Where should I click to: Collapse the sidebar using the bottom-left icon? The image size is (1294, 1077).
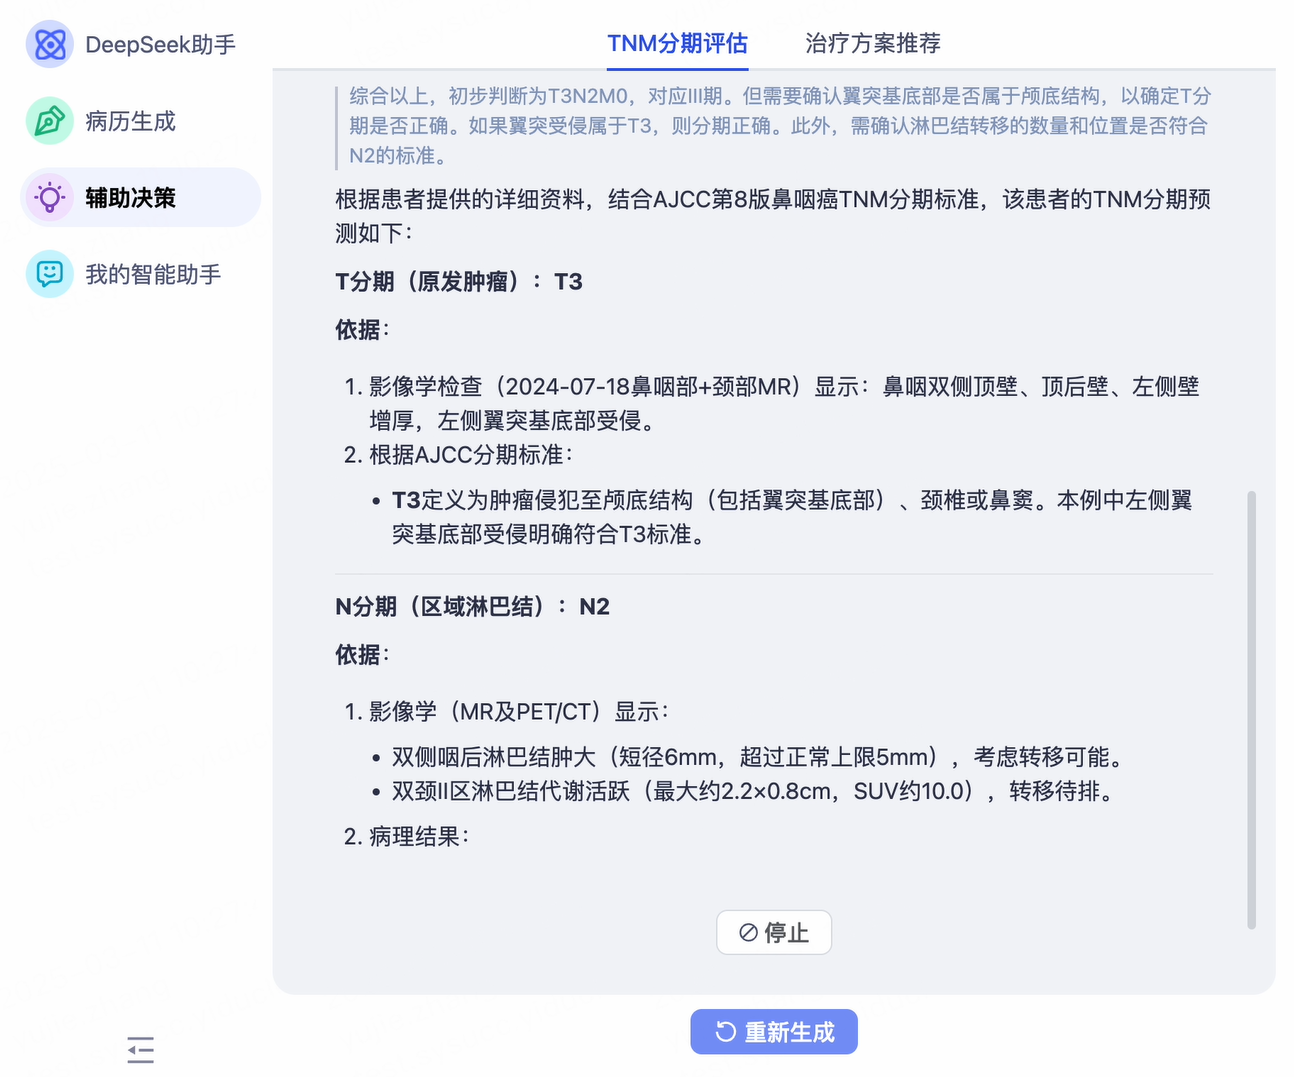point(141,1049)
